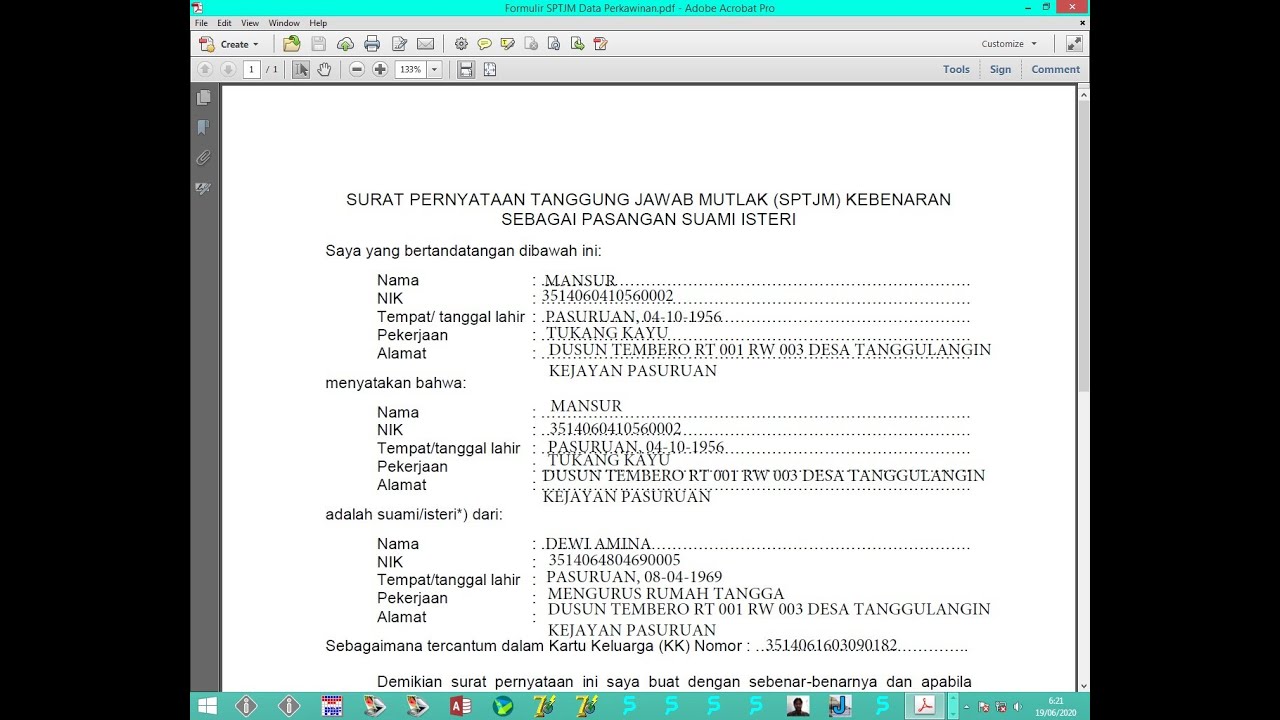
Task: Zoom in with the plus button
Action: 380,69
